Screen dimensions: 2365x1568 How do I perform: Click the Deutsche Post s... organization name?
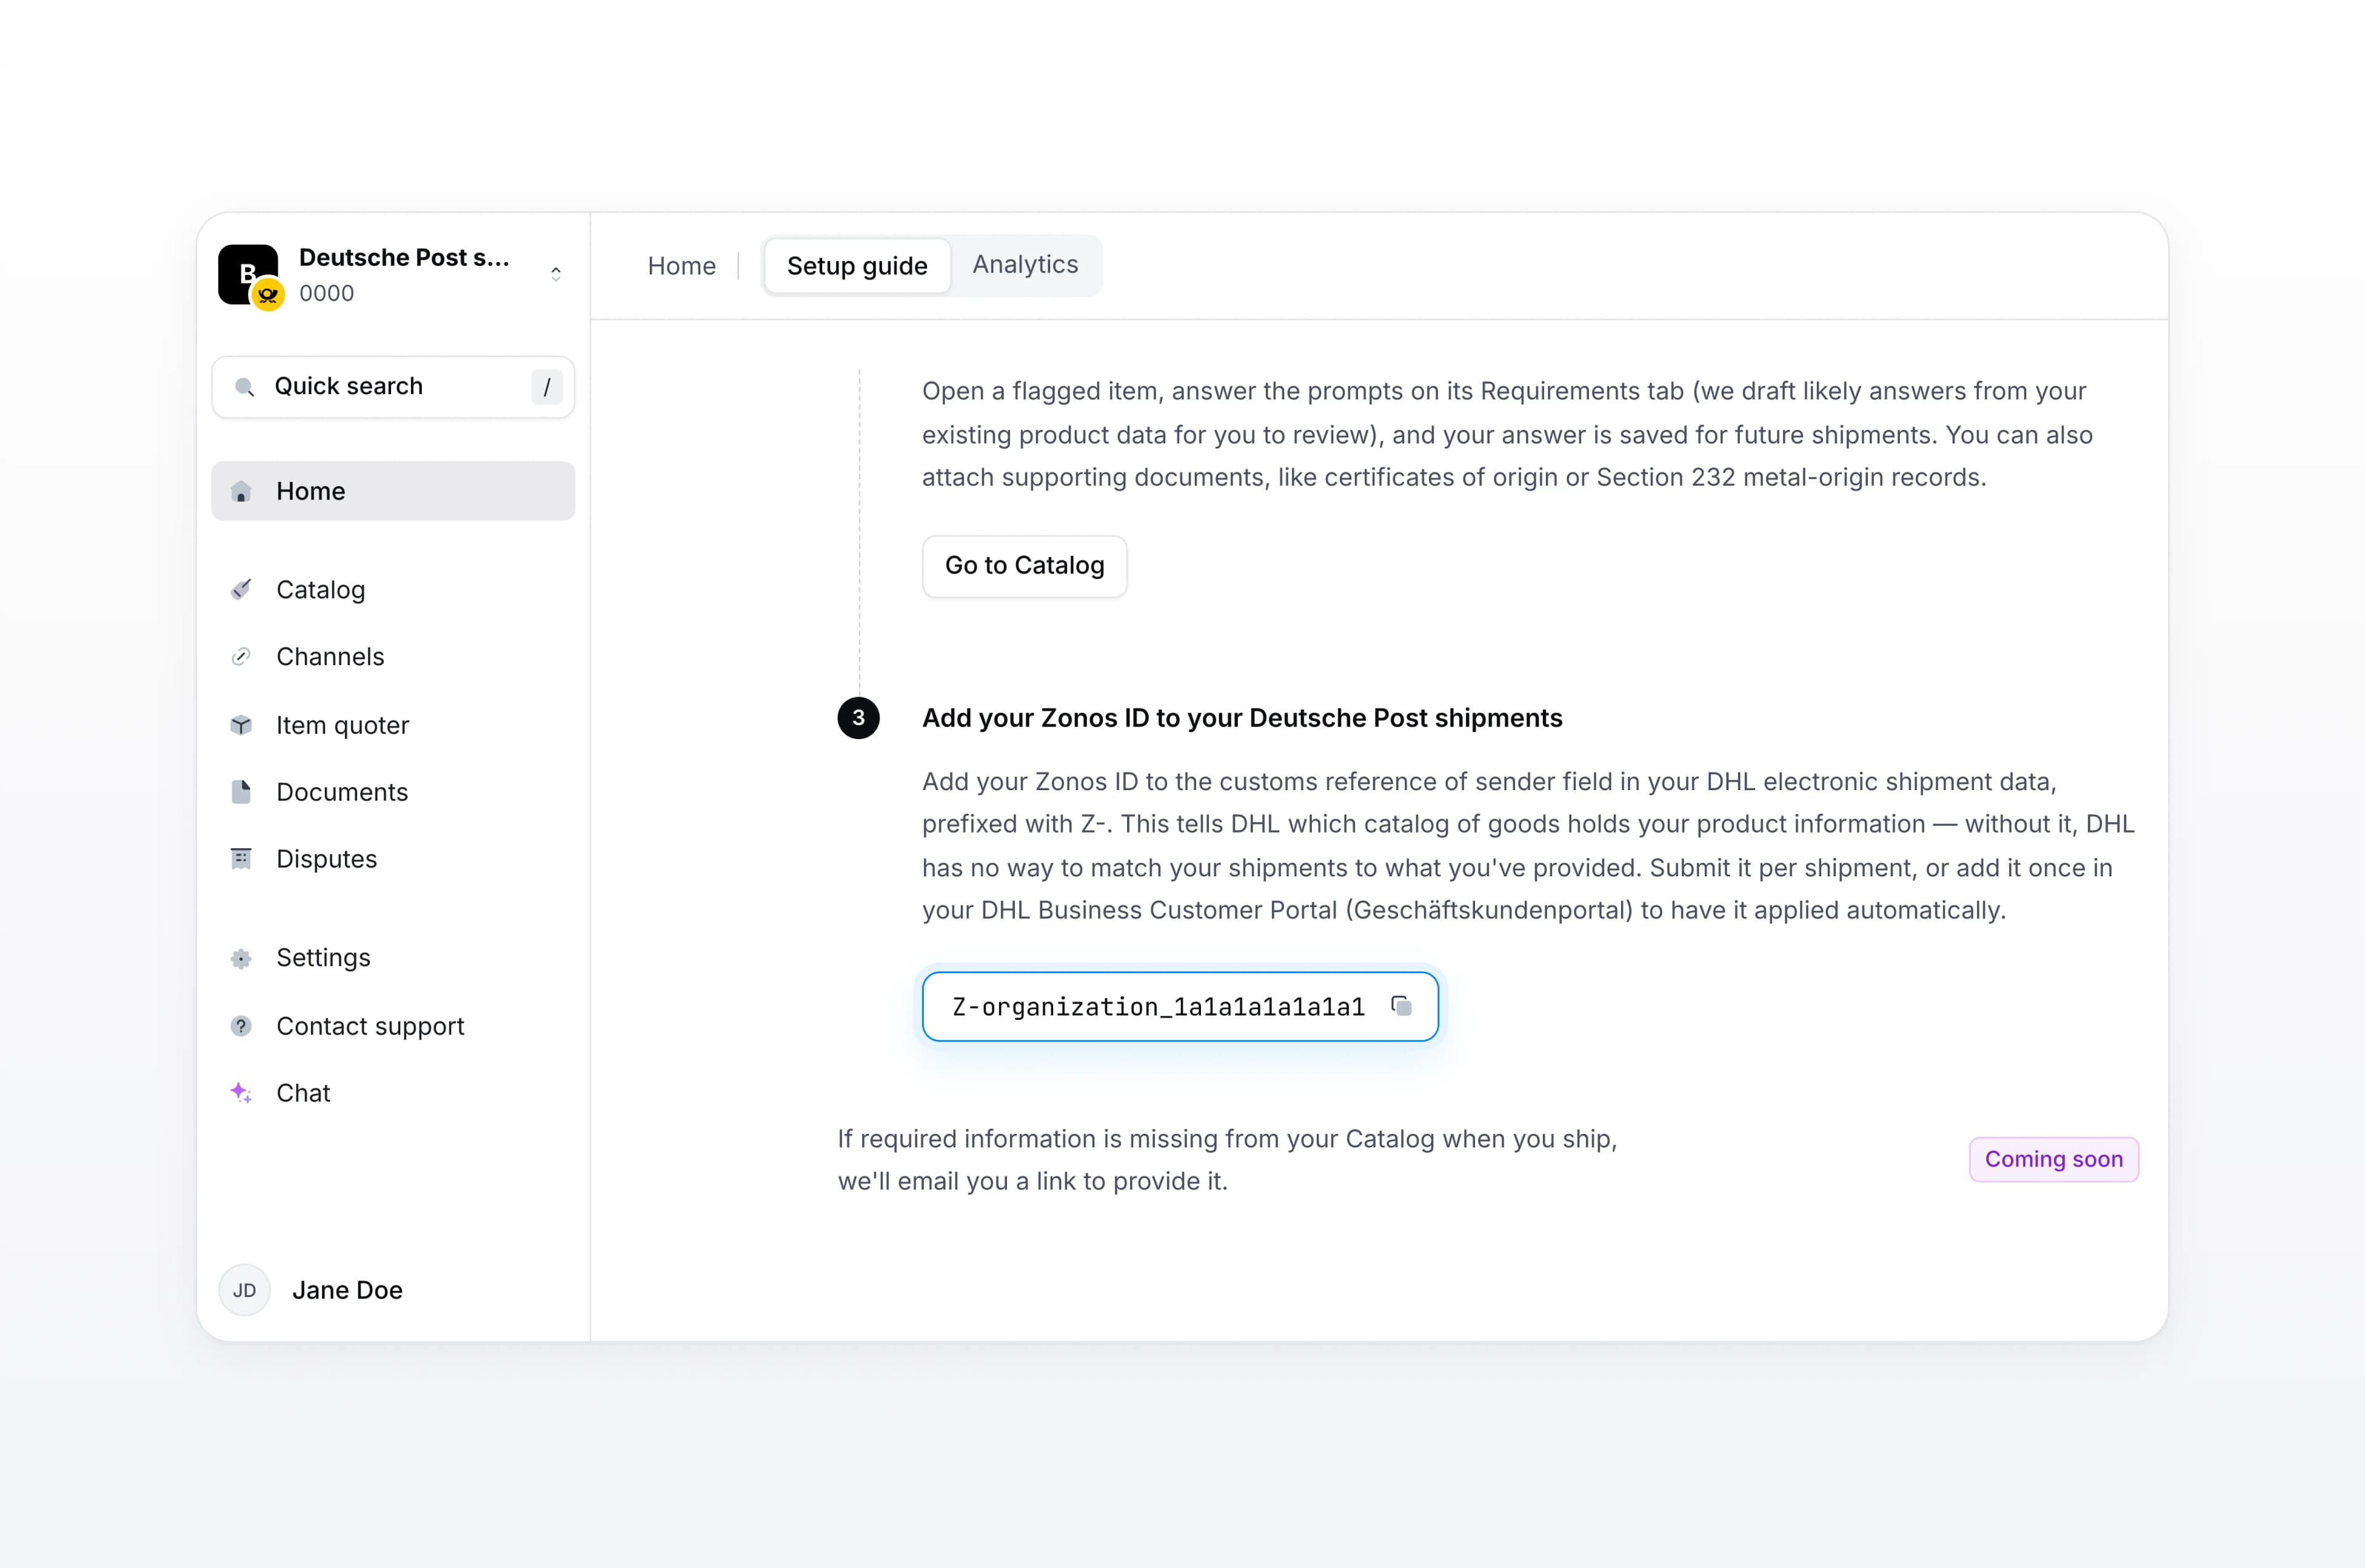[404, 258]
